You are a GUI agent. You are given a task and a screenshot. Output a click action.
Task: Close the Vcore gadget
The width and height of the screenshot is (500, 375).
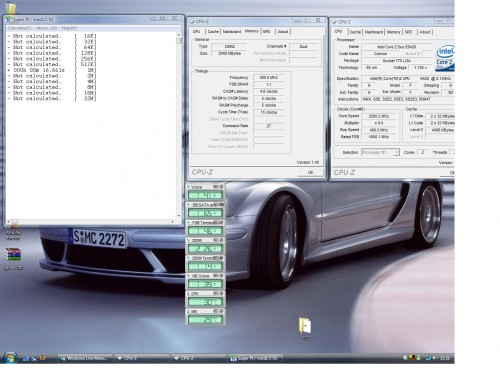(221, 187)
